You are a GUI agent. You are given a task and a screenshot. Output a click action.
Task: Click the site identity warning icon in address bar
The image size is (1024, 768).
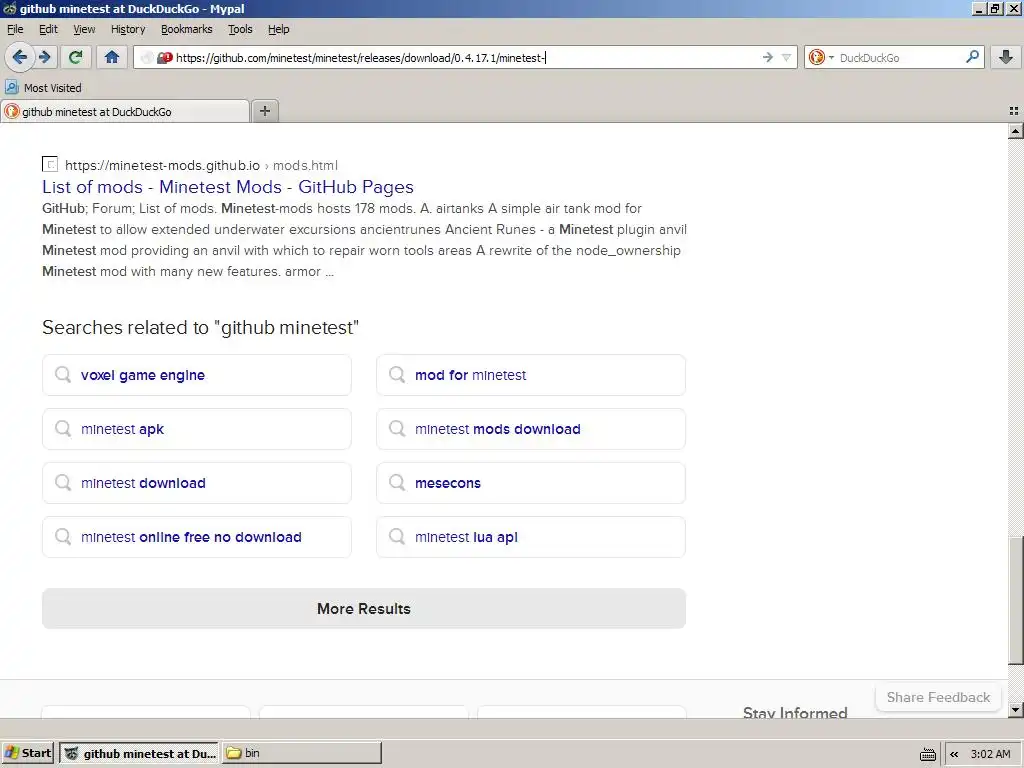tap(164, 57)
